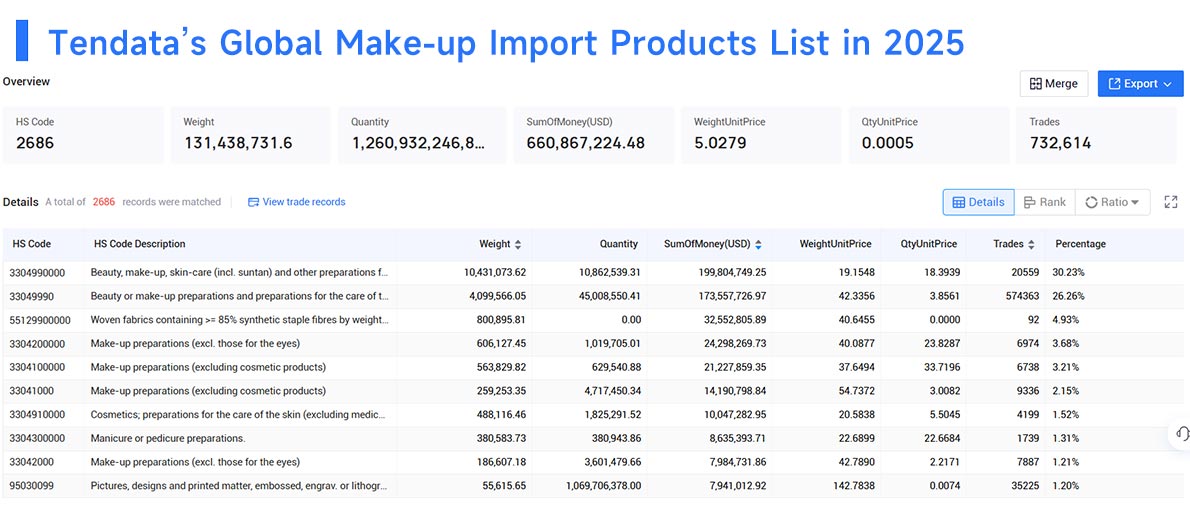Image resolution: width=1190 pixels, height=514 pixels.
Task: Click Pictures, designs and printed matter description
Action: pos(239,486)
